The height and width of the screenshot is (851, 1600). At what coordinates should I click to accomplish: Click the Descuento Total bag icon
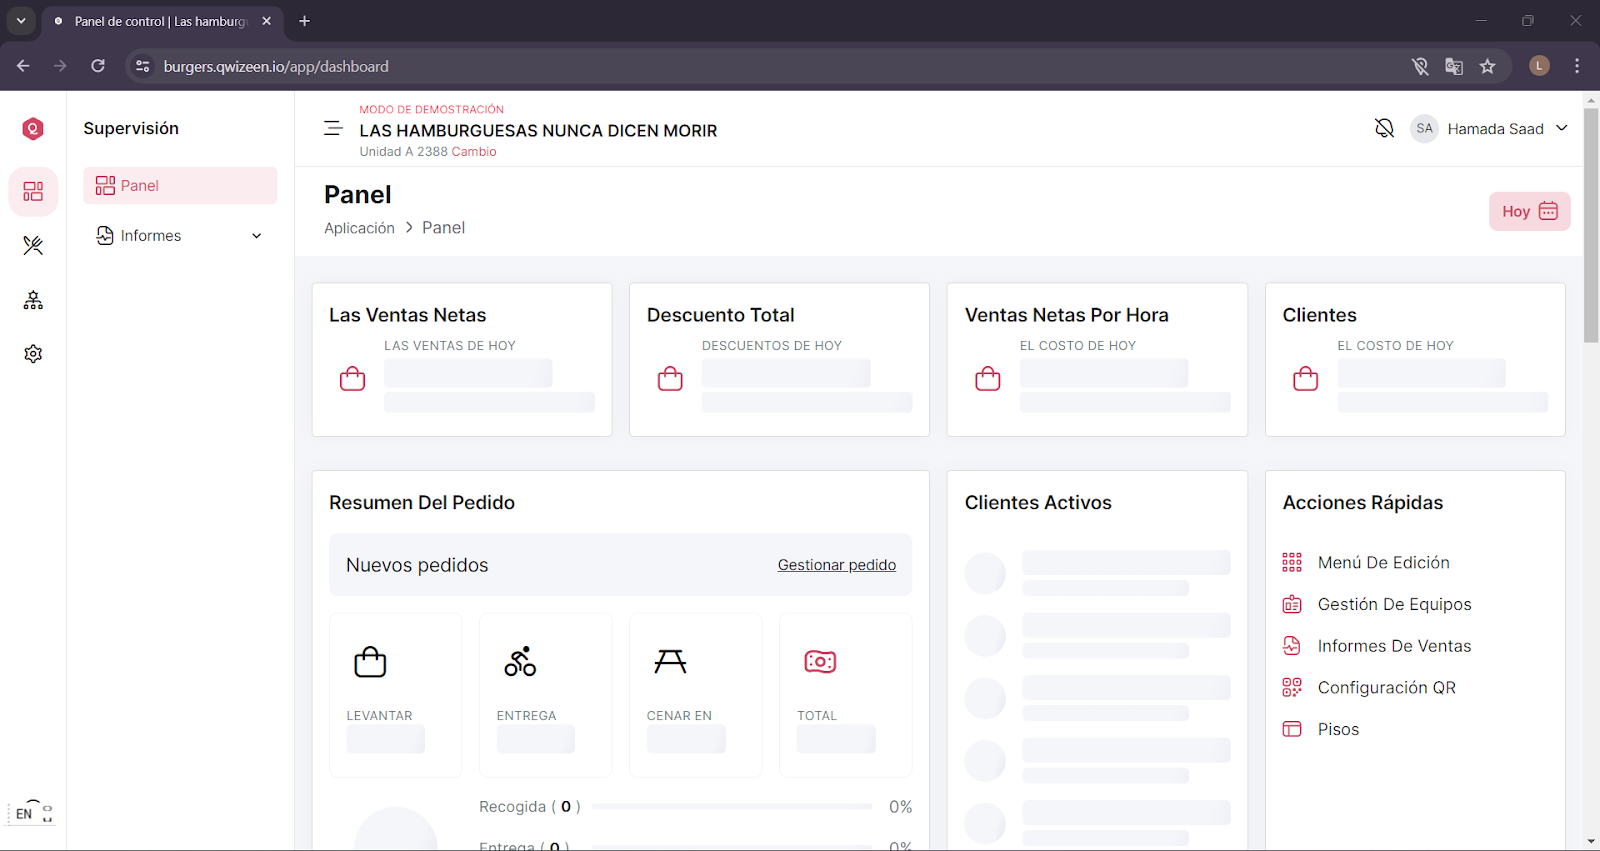pos(670,379)
